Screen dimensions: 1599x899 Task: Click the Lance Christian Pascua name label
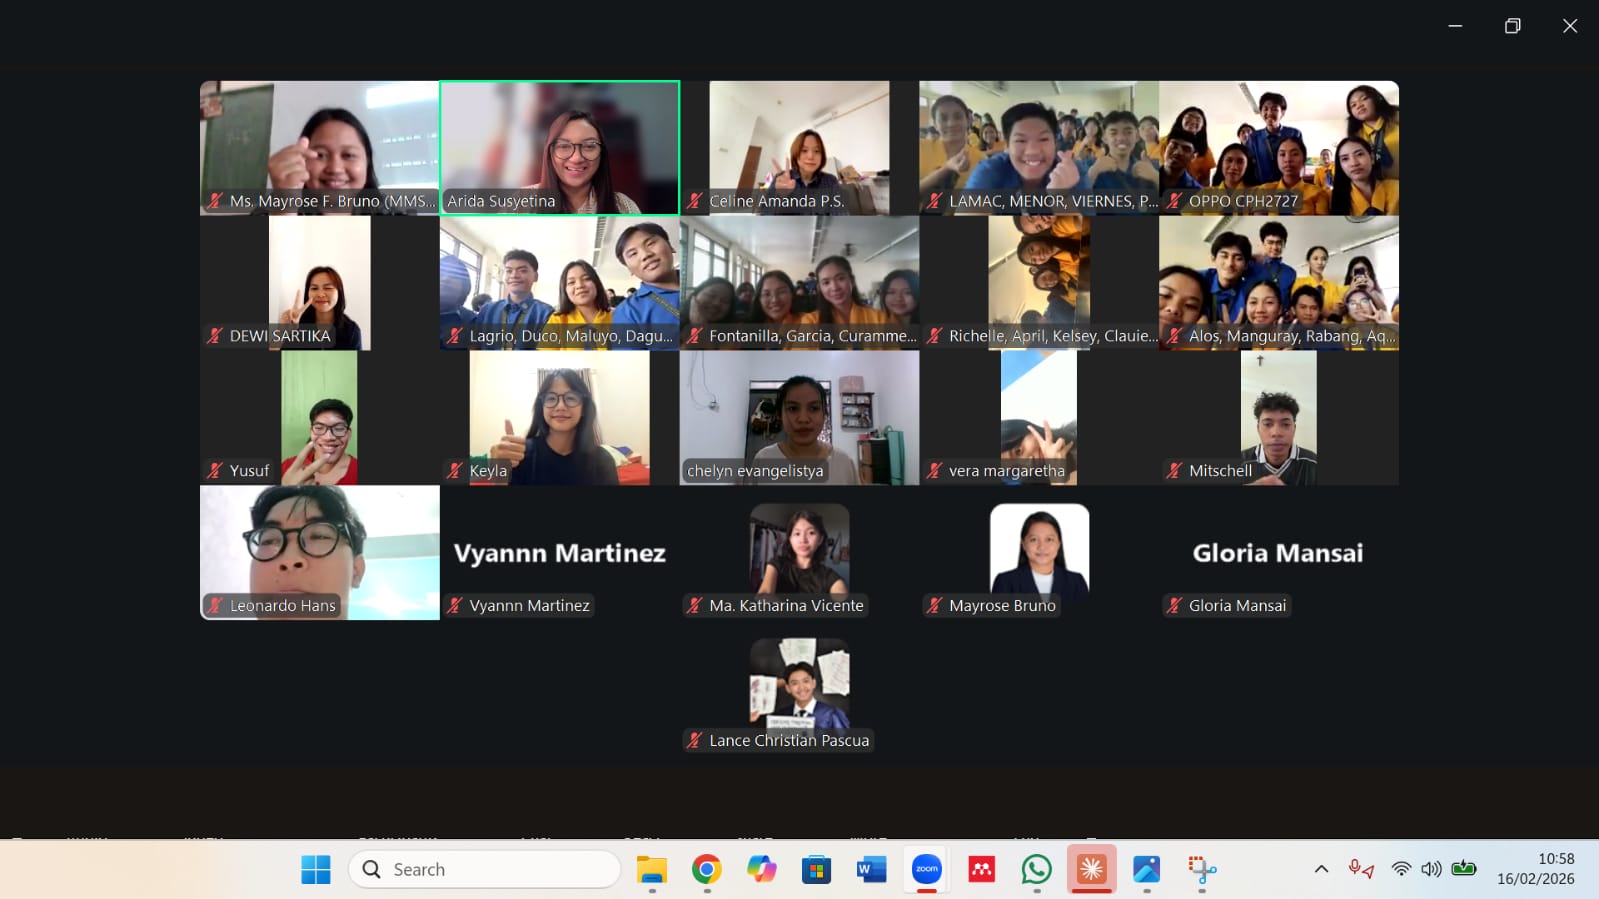tap(788, 740)
